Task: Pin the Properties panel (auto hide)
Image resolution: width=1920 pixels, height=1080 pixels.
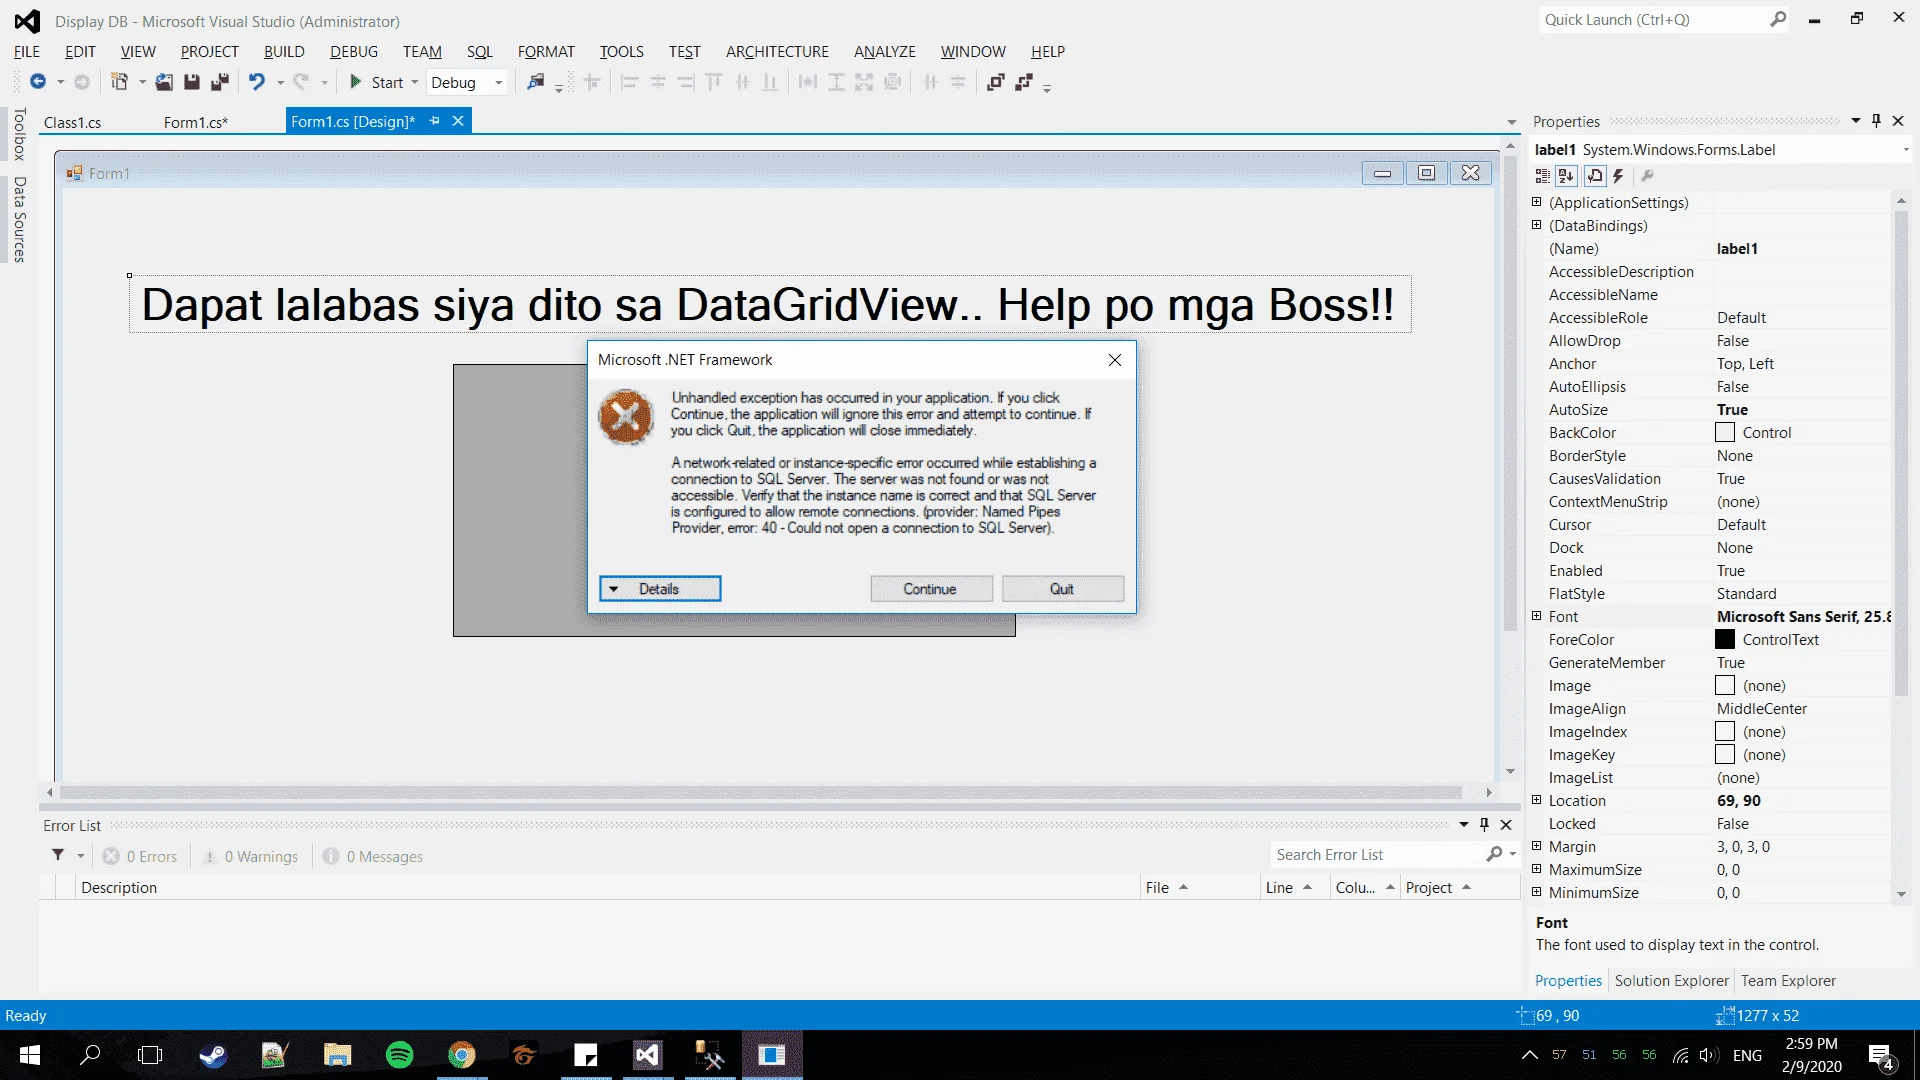Action: click(1877, 121)
